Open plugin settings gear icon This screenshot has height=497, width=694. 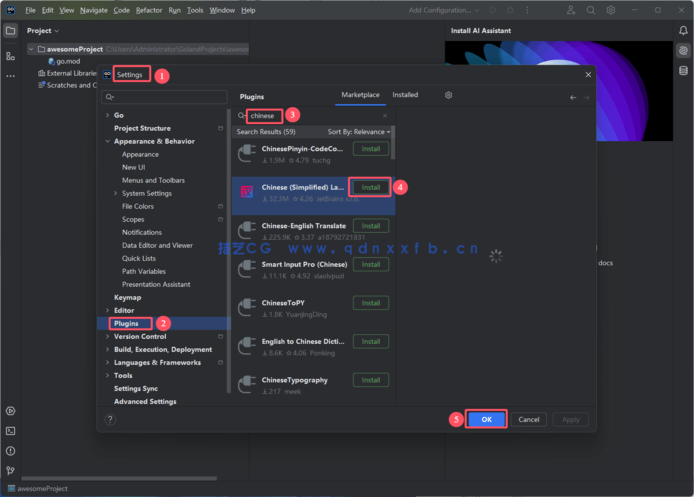pyautogui.click(x=448, y=95)
